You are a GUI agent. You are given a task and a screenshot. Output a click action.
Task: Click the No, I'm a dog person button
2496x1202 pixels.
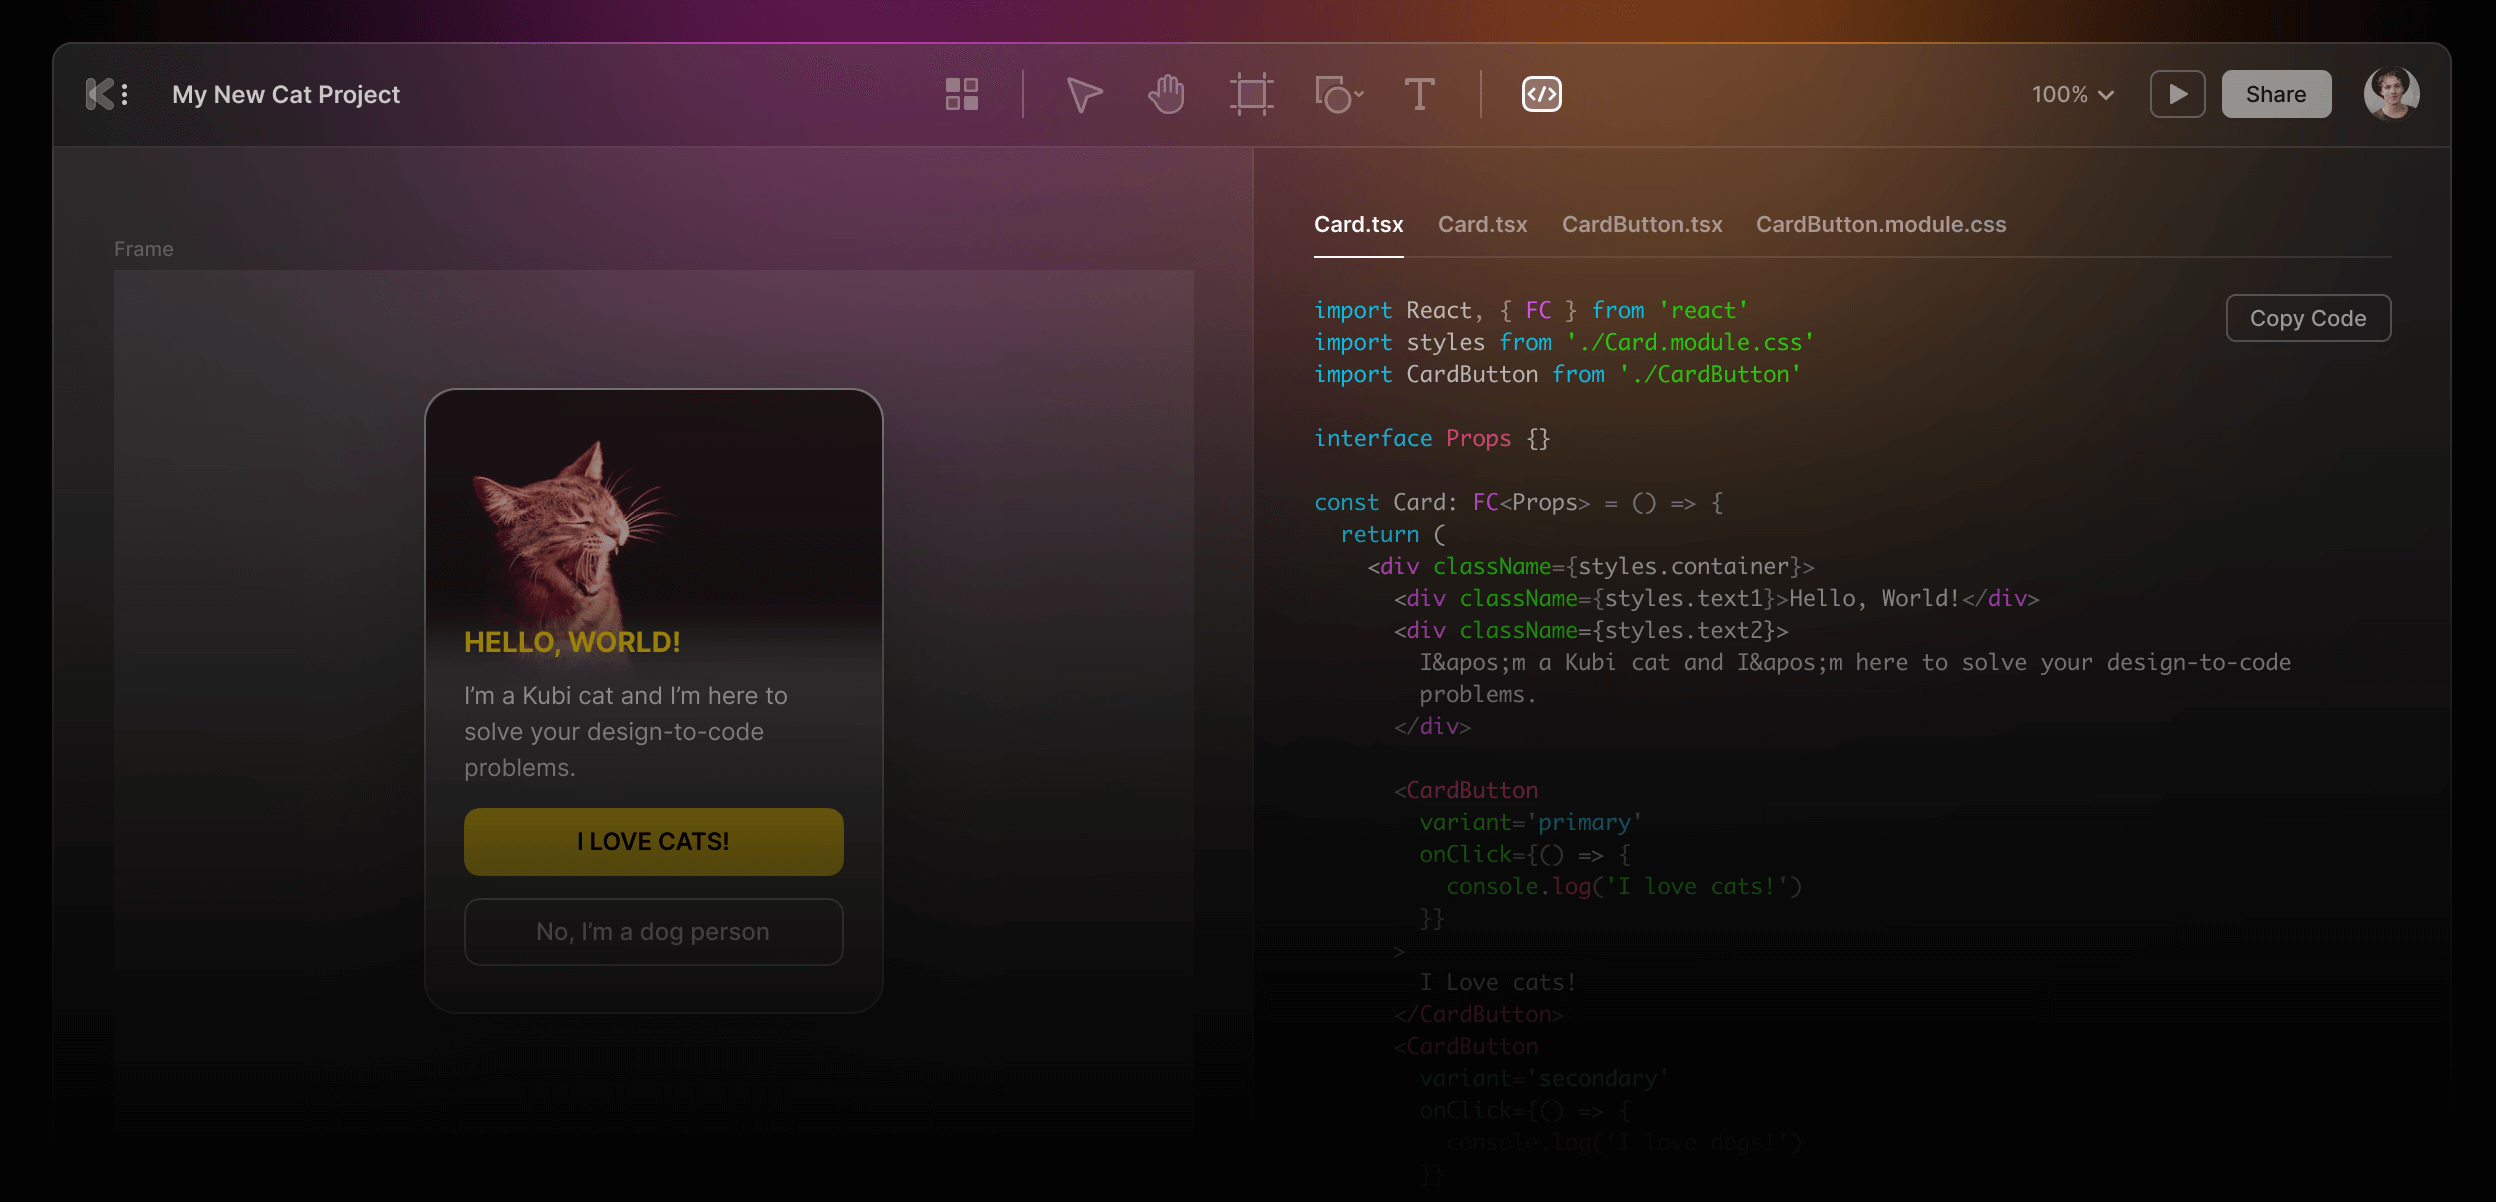653,931
